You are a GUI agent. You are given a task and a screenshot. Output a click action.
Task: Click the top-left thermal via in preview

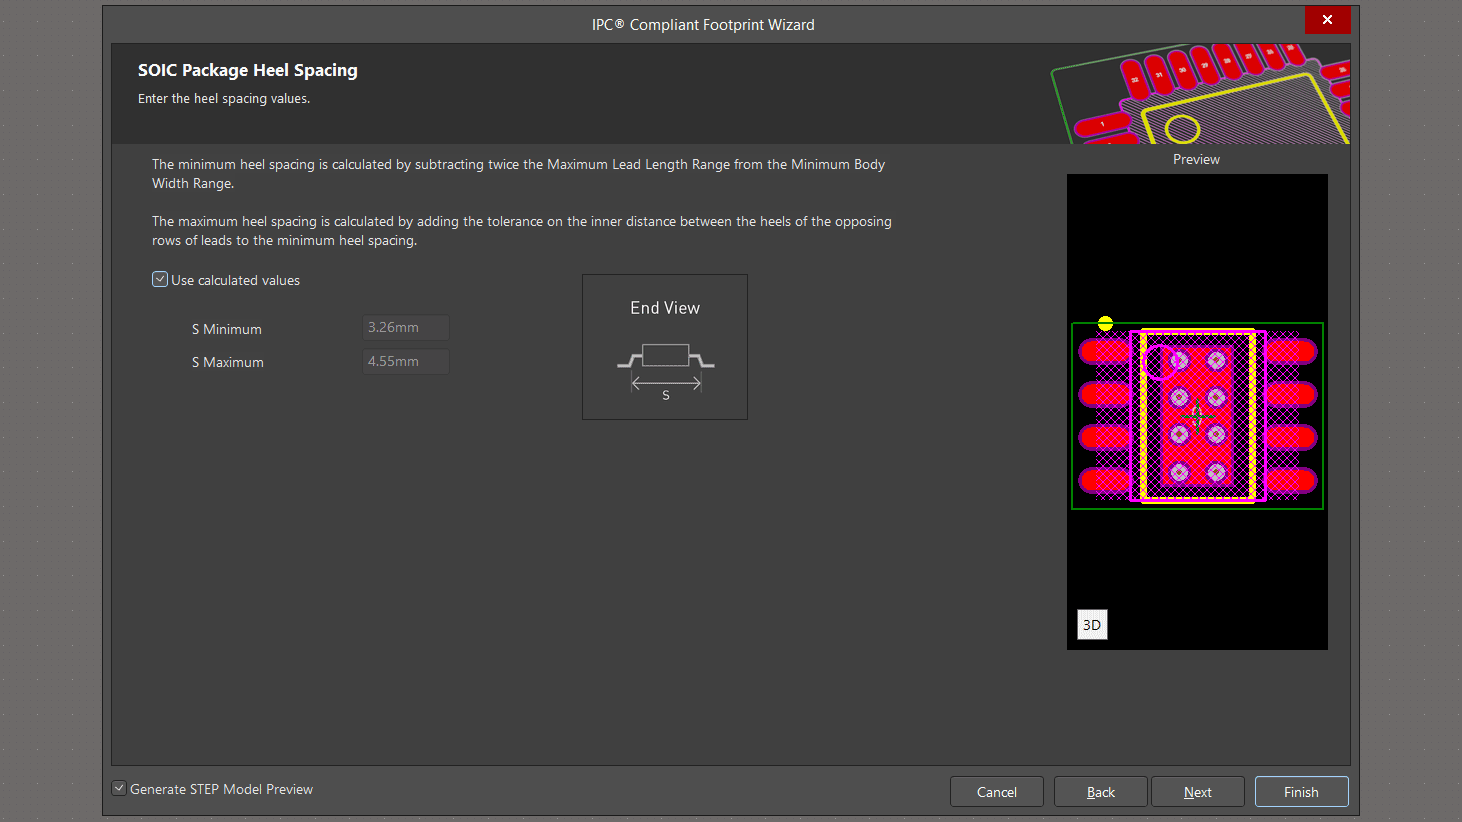[x=1179, y=360]
